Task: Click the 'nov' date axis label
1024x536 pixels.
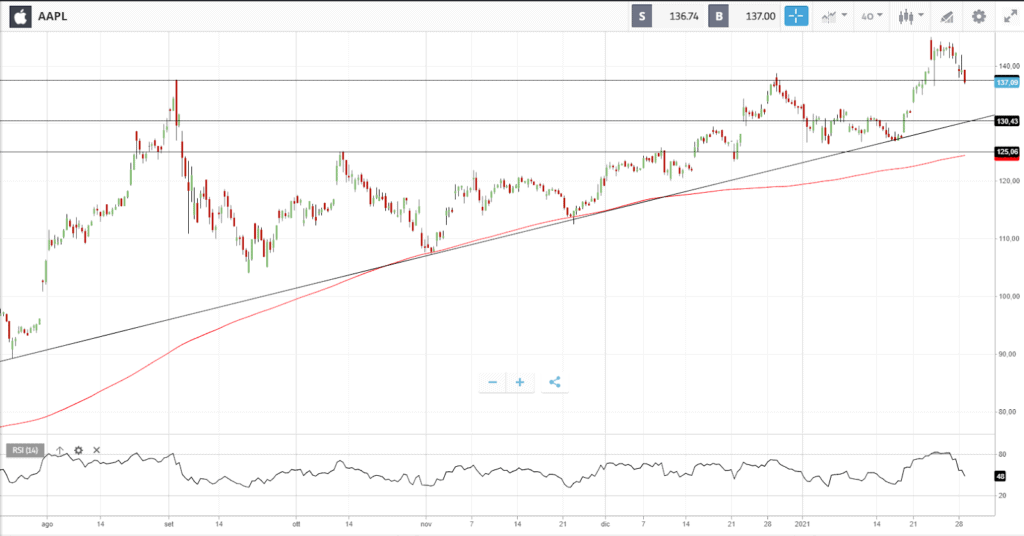Action: click(x=426, y=524)
